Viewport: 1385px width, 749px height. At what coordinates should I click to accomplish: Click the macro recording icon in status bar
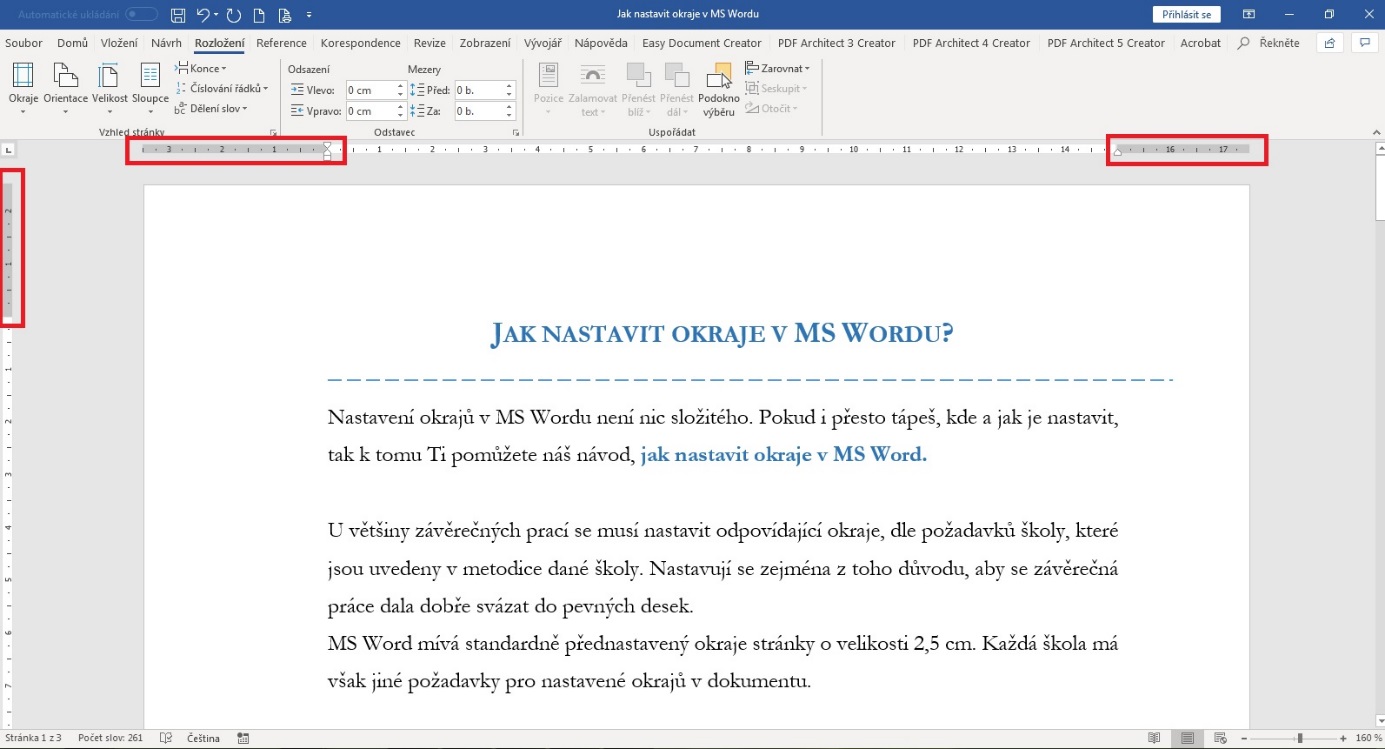(243, 738)
